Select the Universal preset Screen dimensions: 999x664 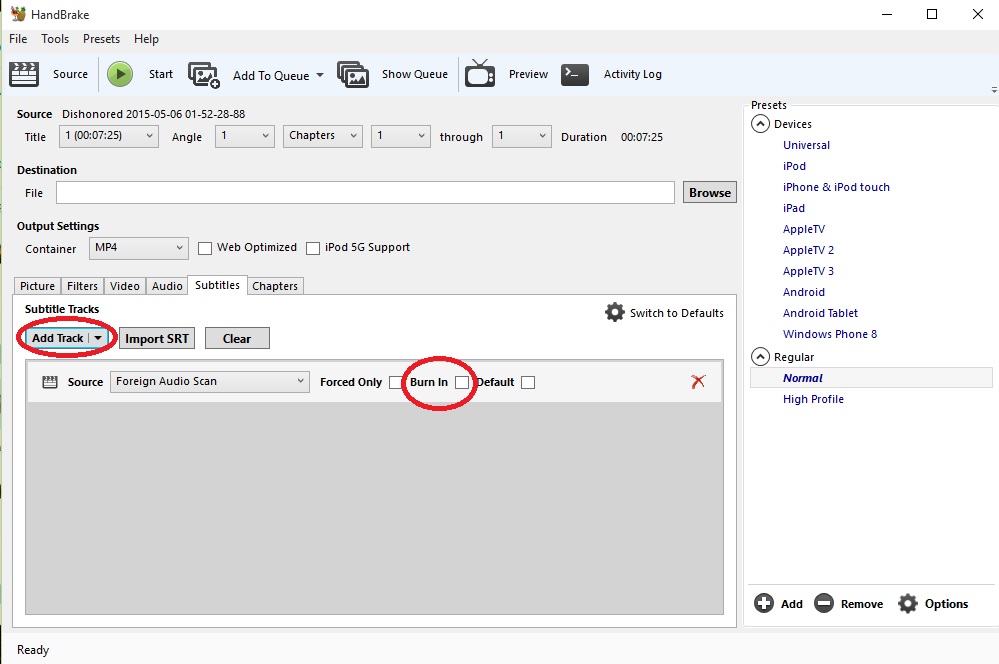click(806, 145)
